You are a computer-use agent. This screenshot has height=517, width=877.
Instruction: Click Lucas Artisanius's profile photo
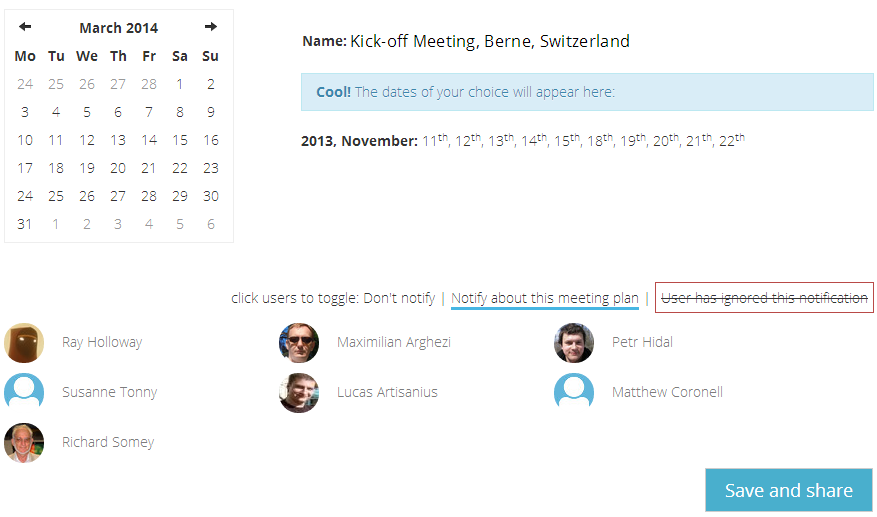click(x=299, y=393)
